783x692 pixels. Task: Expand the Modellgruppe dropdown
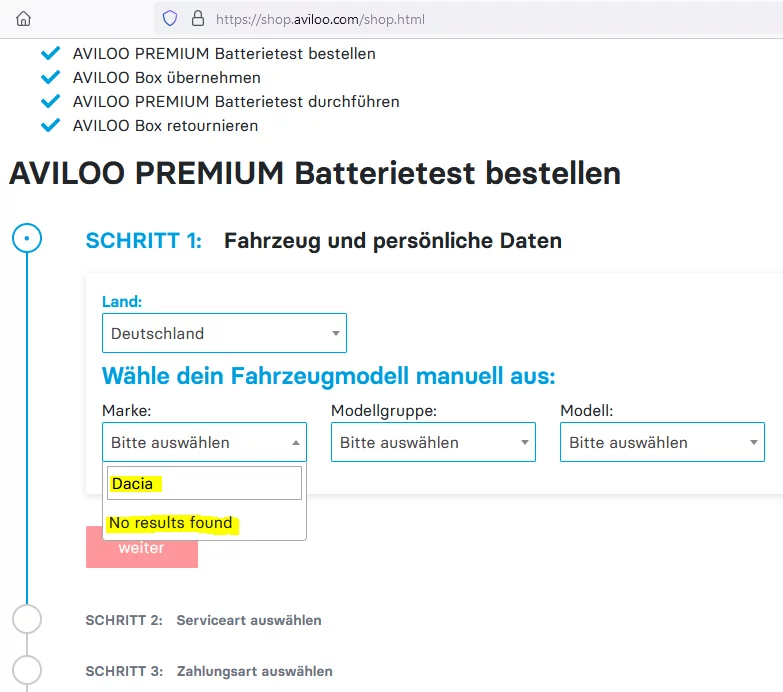click(433, 442)
